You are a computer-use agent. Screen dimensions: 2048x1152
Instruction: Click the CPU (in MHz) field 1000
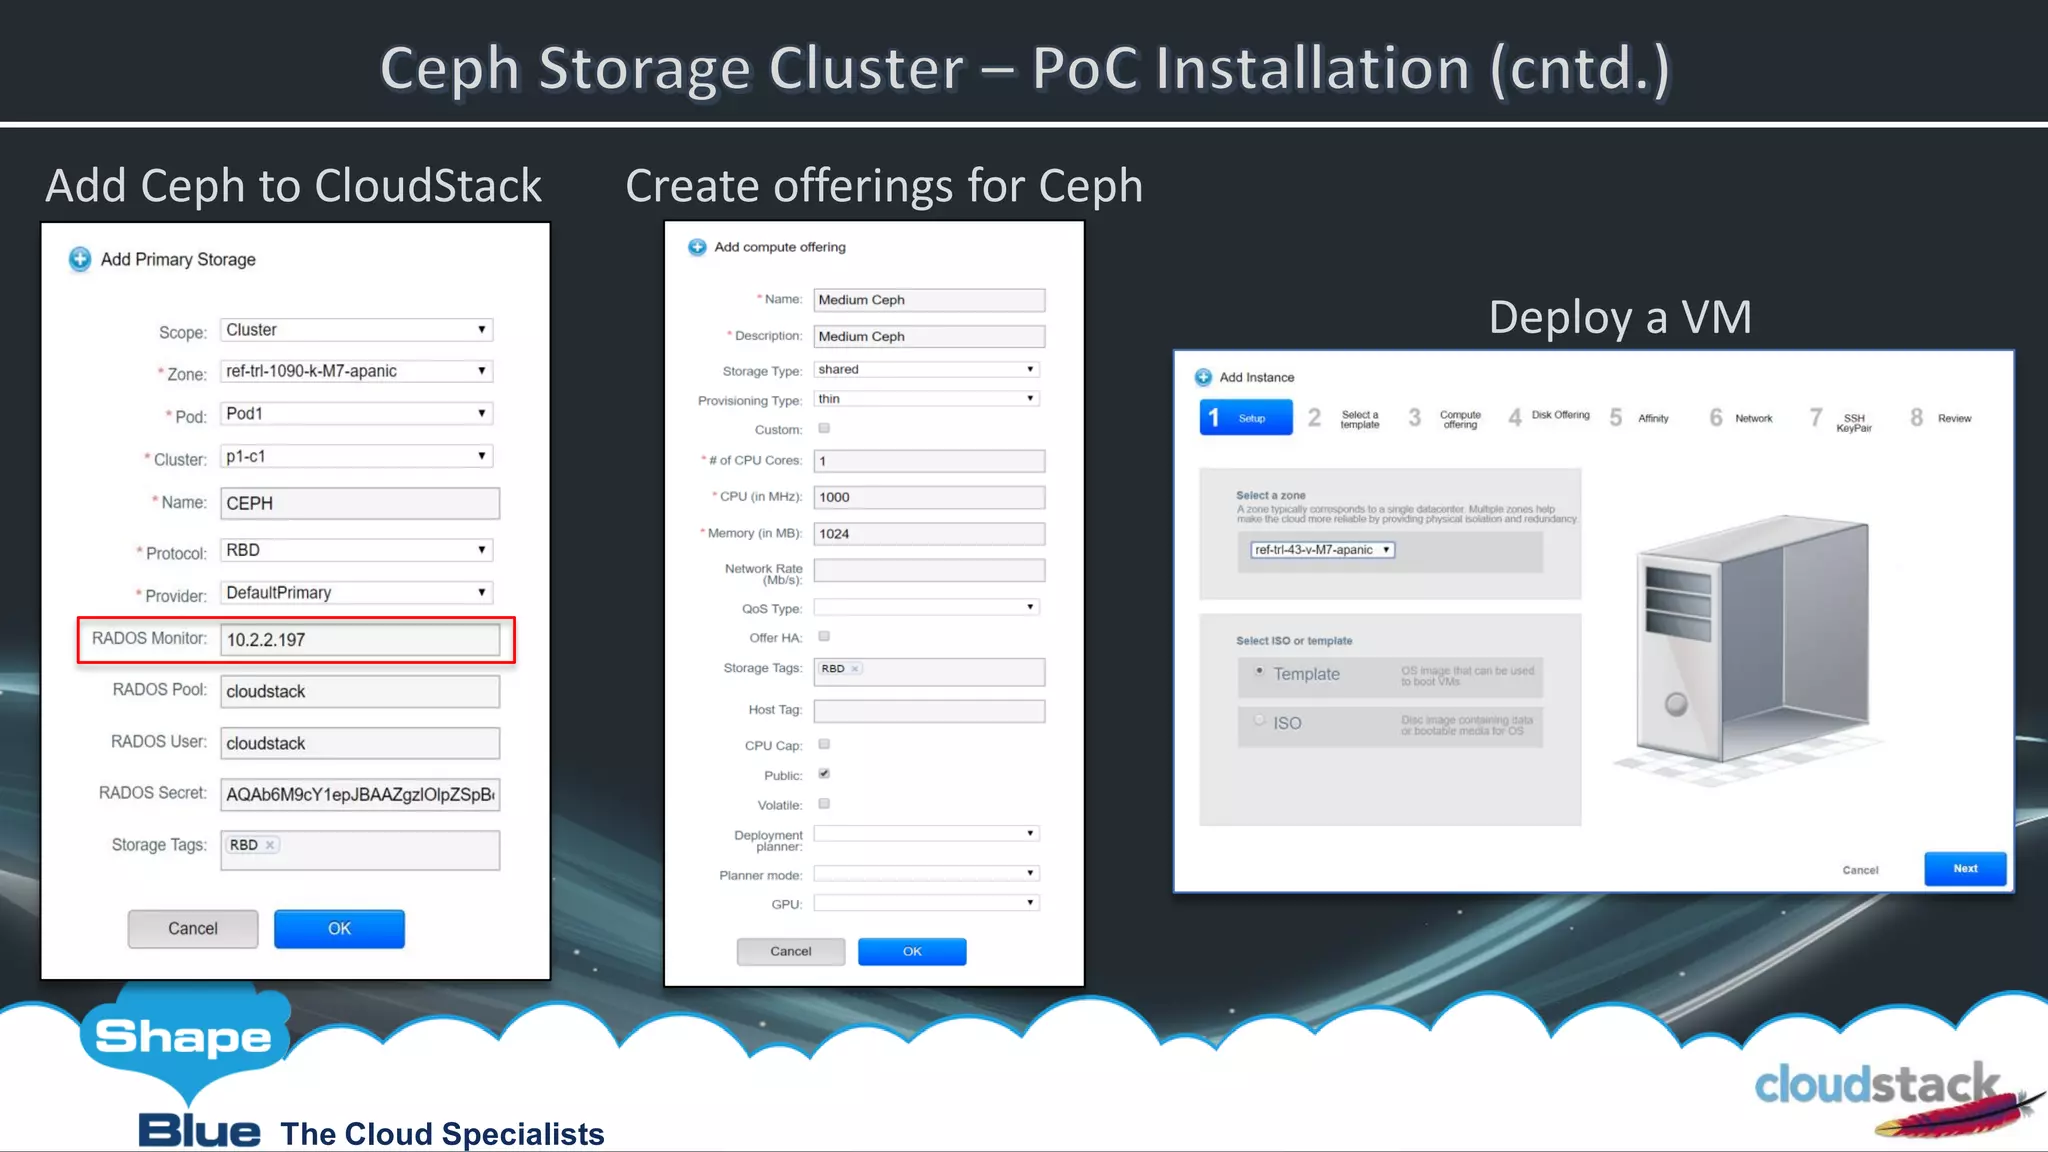click(929, 497)
